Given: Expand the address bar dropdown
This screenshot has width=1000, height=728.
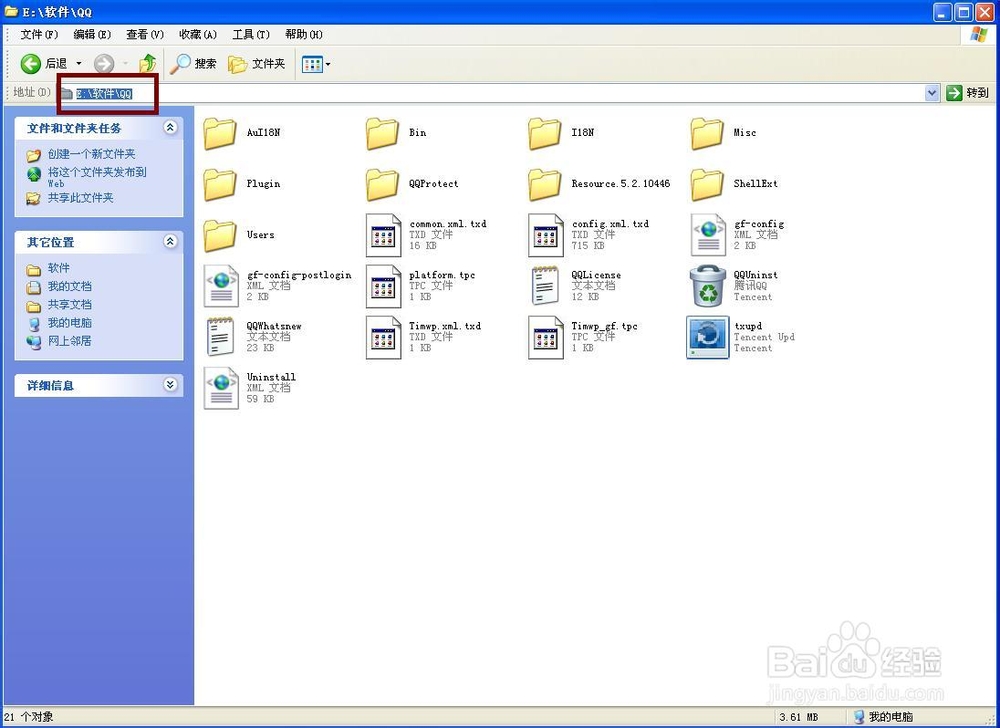Looking at the screenshot, I should 932,93.
